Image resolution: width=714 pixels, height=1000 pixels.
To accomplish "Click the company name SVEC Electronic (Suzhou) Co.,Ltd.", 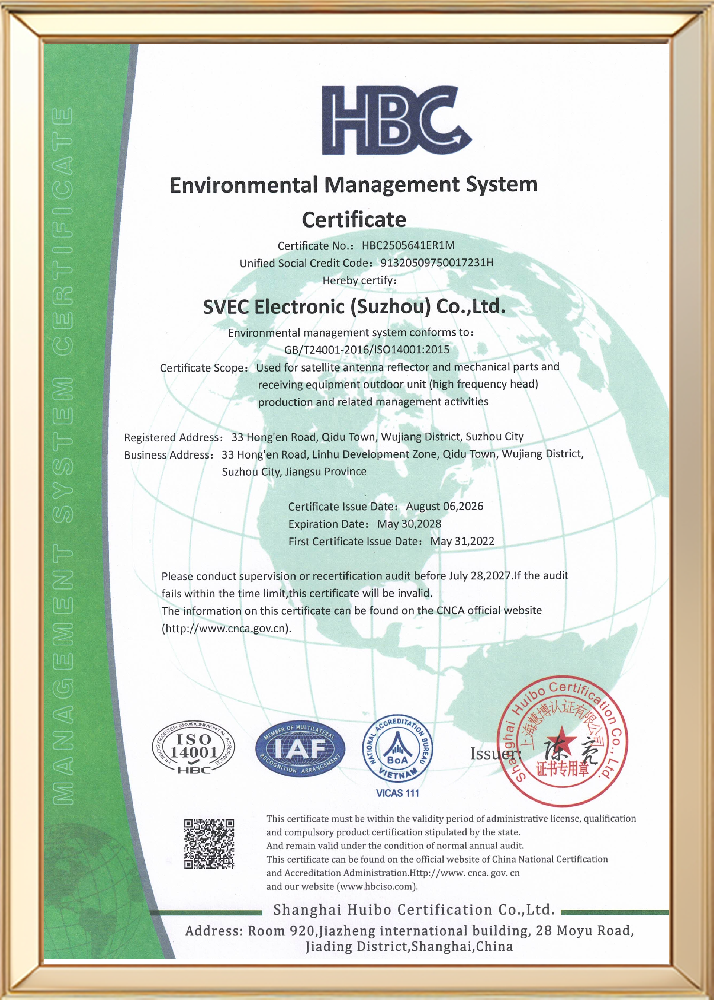I will [354, 307].
